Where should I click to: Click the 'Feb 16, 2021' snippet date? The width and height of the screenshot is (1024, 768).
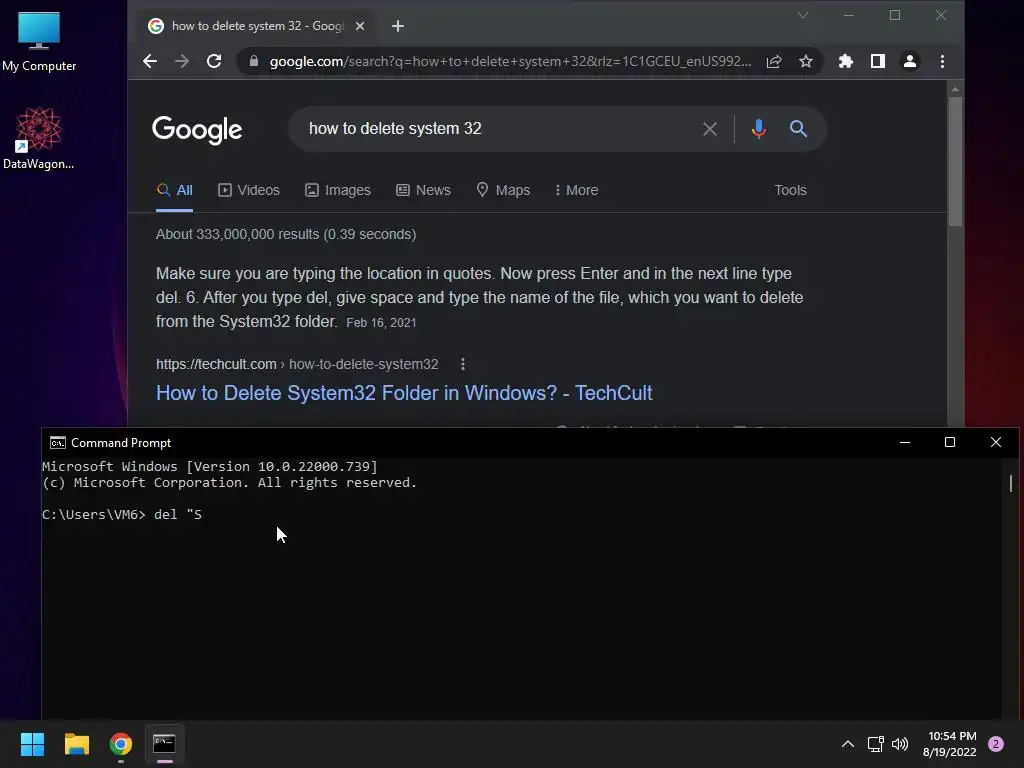point(381,323)
